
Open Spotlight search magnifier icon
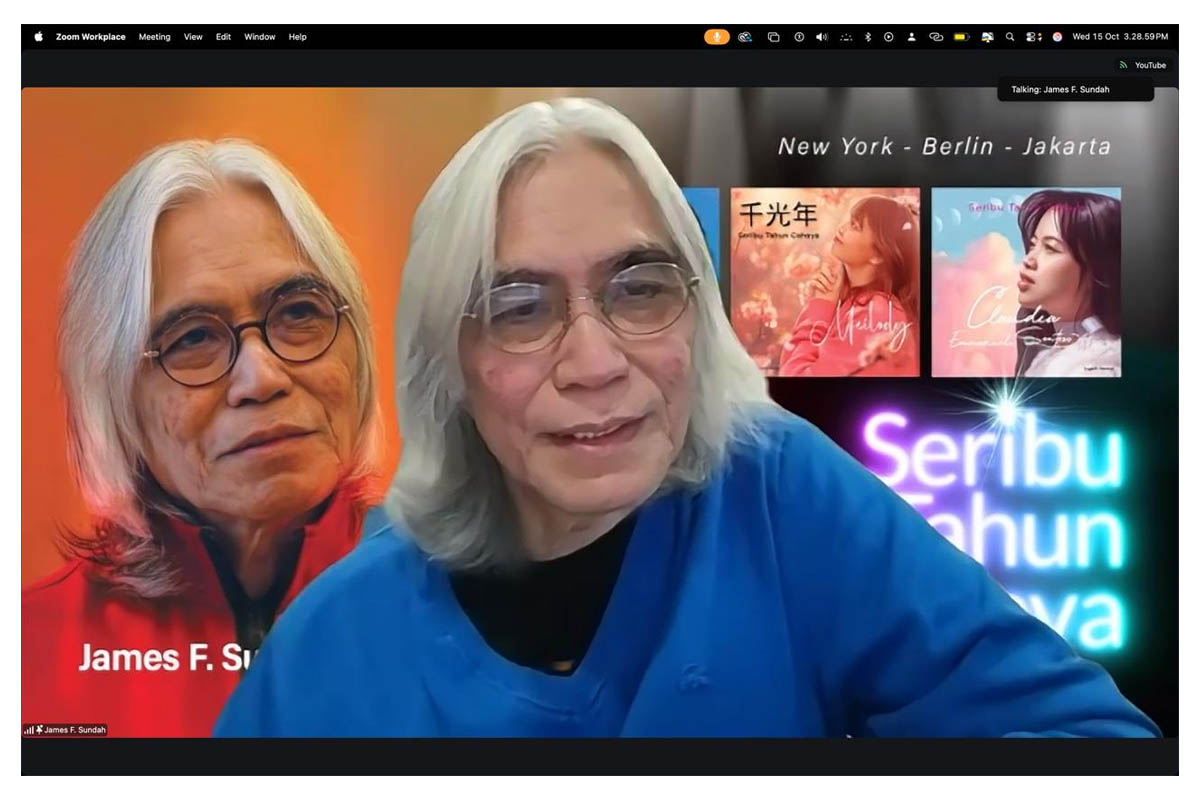coord(1010,37)
